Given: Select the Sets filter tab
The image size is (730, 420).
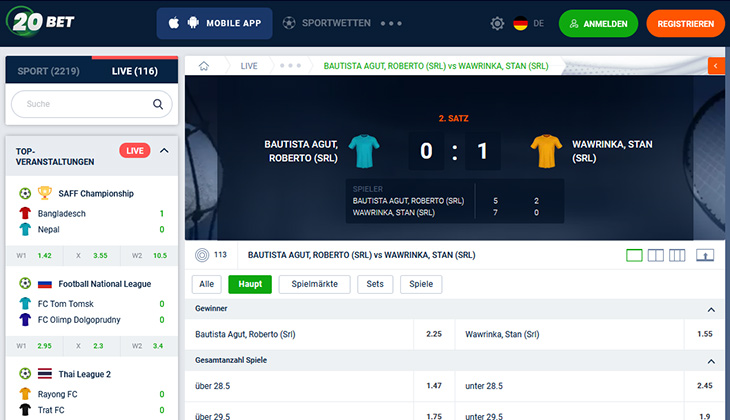Looking at the screenshot, I should (375, 284).
